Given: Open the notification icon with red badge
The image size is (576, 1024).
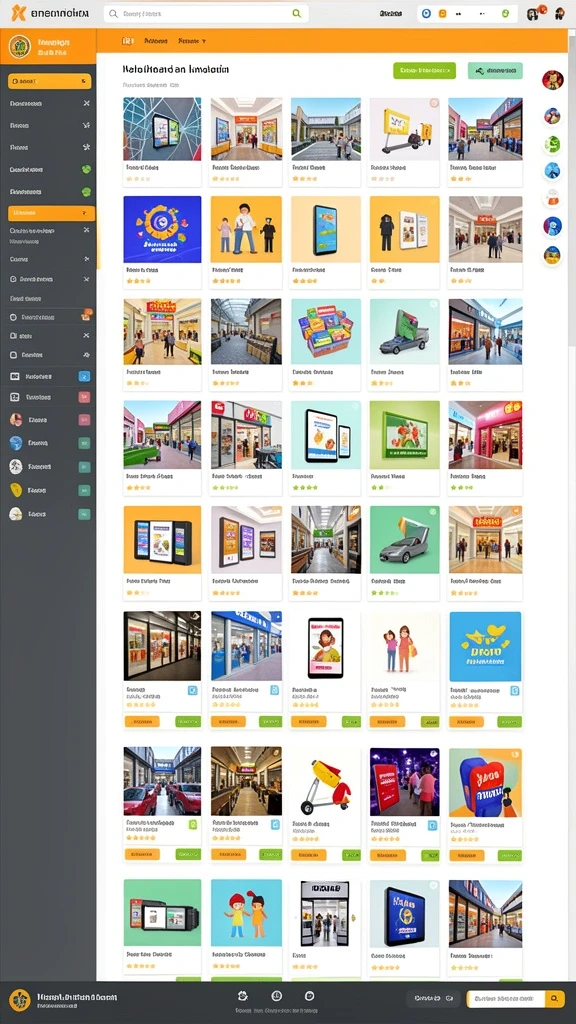Looking at the screenshot, I should [533, 13].
